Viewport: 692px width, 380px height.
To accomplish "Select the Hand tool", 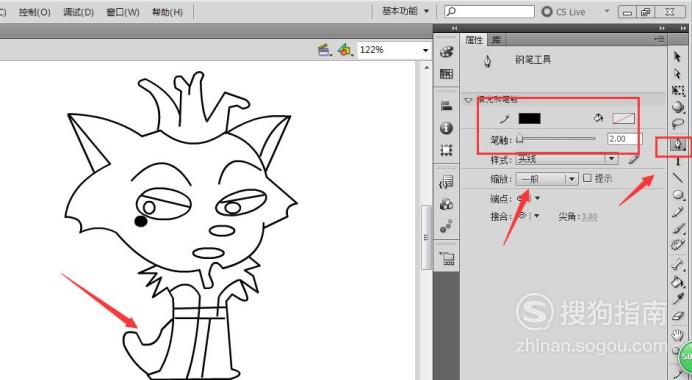I will [x=678, y=335].
